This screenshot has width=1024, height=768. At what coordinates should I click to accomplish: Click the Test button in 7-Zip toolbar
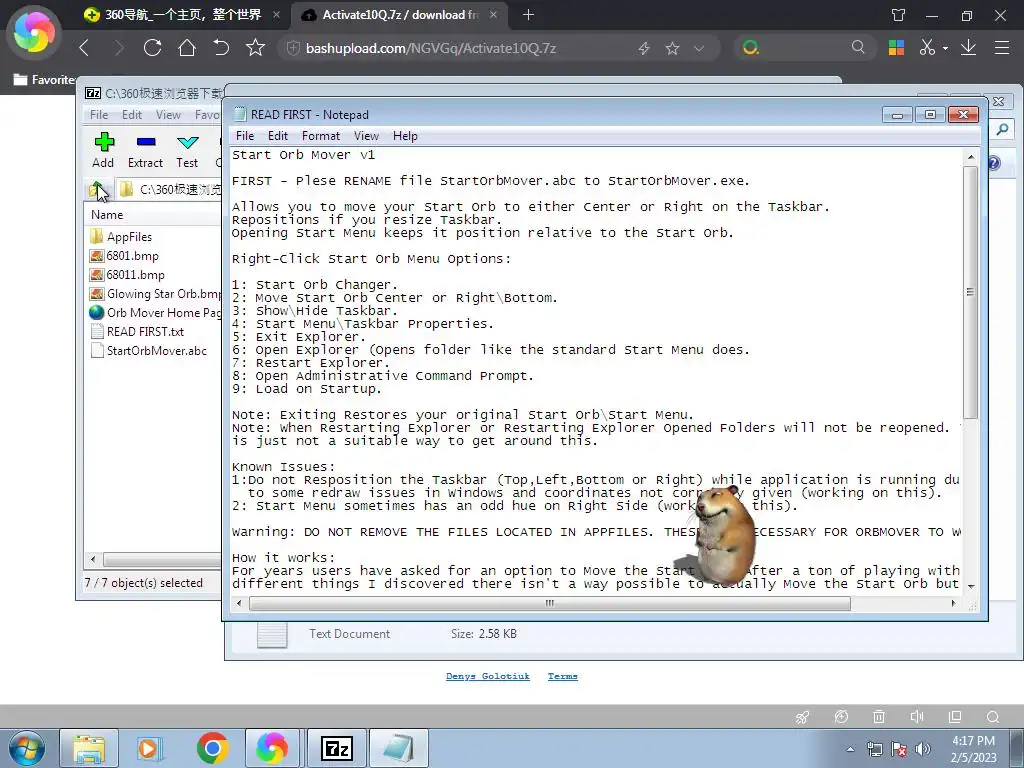pyautogui.click(x=187, y=150)
